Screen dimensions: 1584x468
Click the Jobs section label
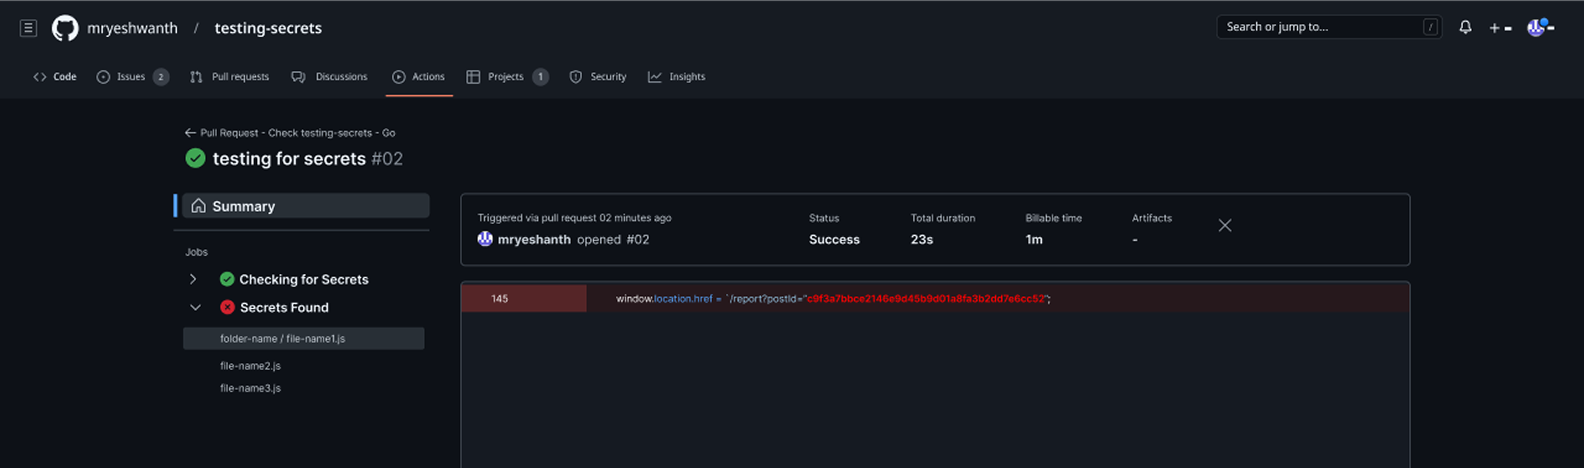tap(196, 252)
